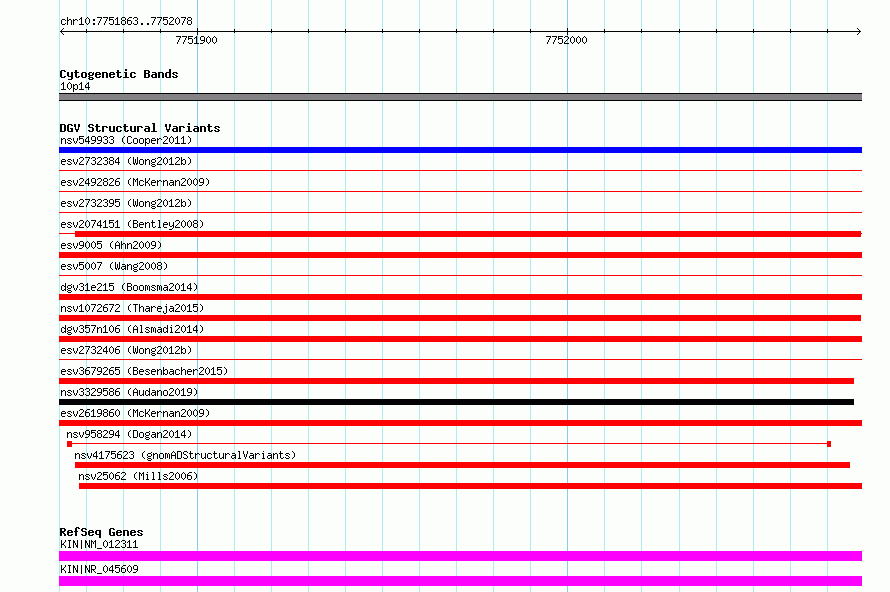Click the gray 10p14 cytoband bar
Screen dimensions: 890x592
pos(460,97)
